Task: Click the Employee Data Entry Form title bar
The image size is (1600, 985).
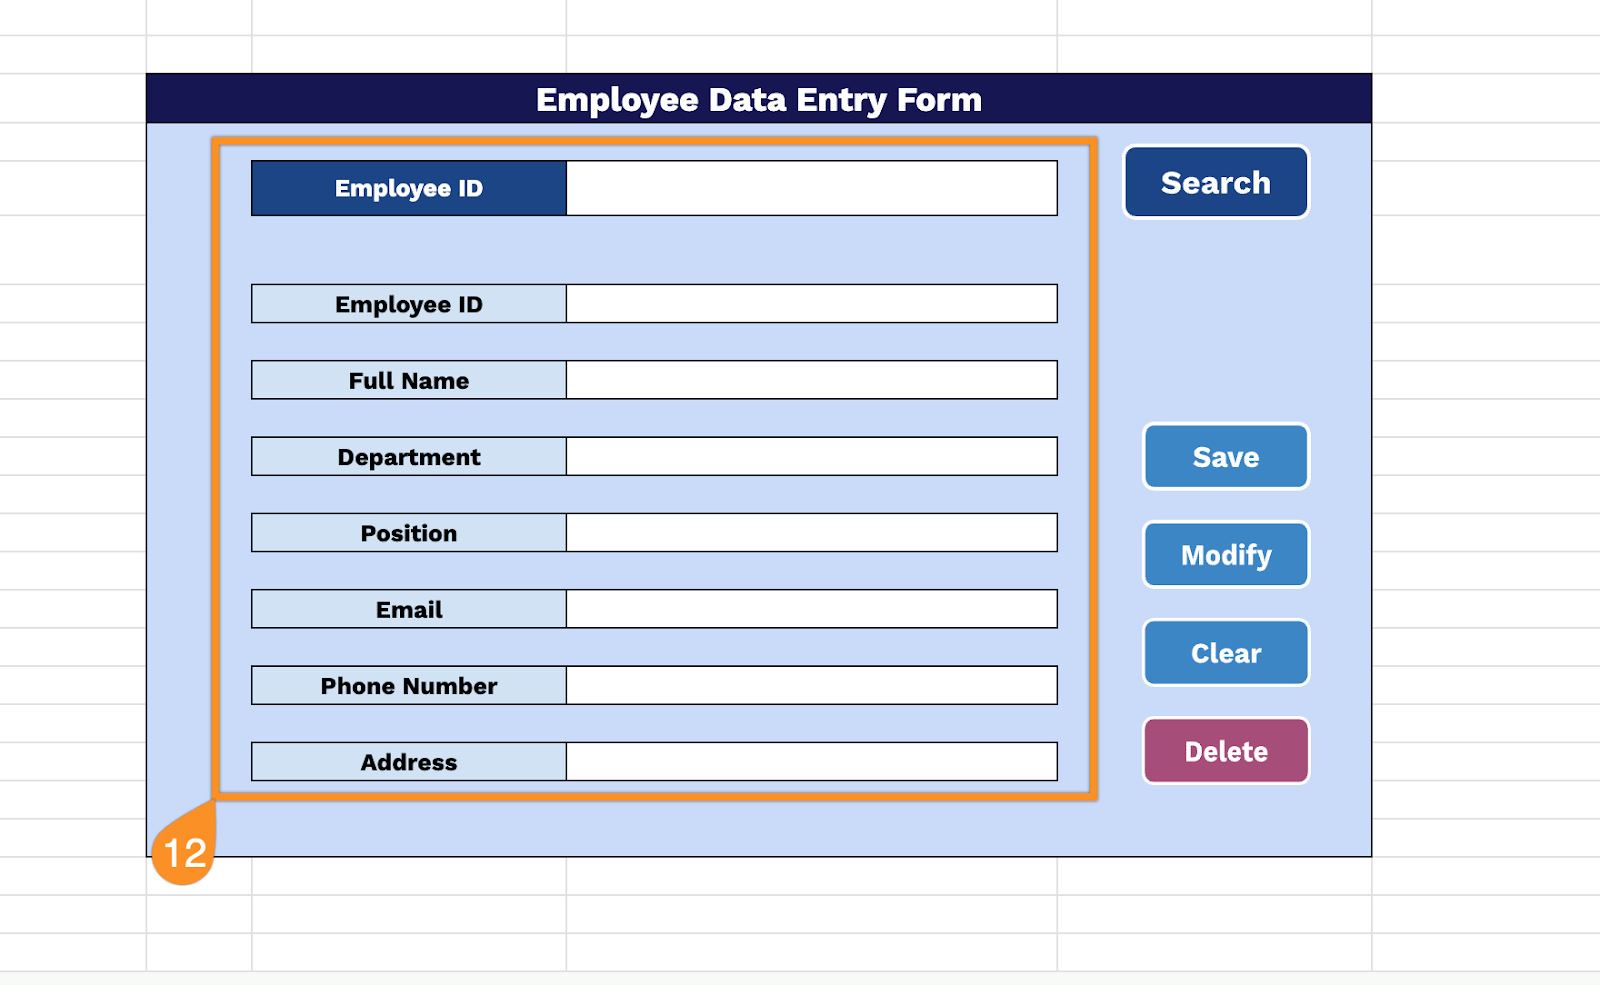Action: 758,99
